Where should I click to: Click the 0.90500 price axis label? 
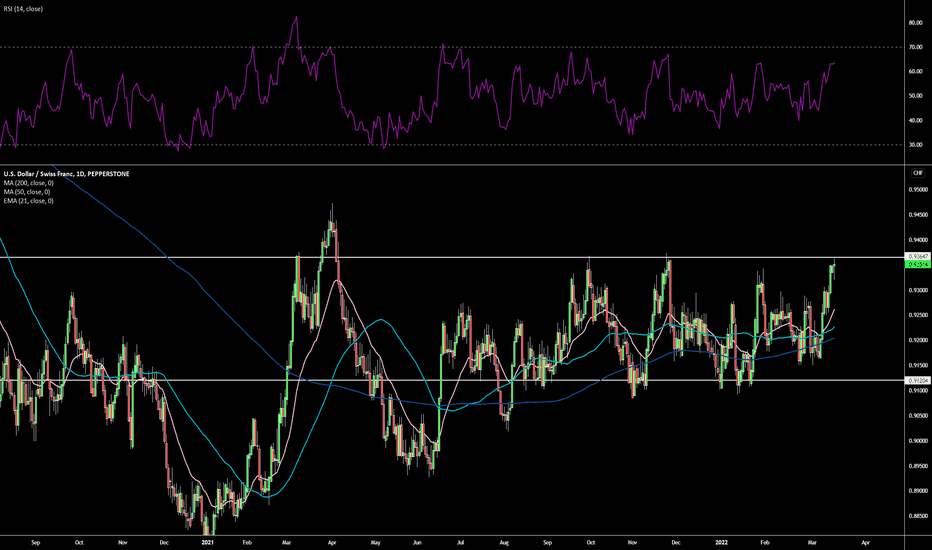[917, 416]
